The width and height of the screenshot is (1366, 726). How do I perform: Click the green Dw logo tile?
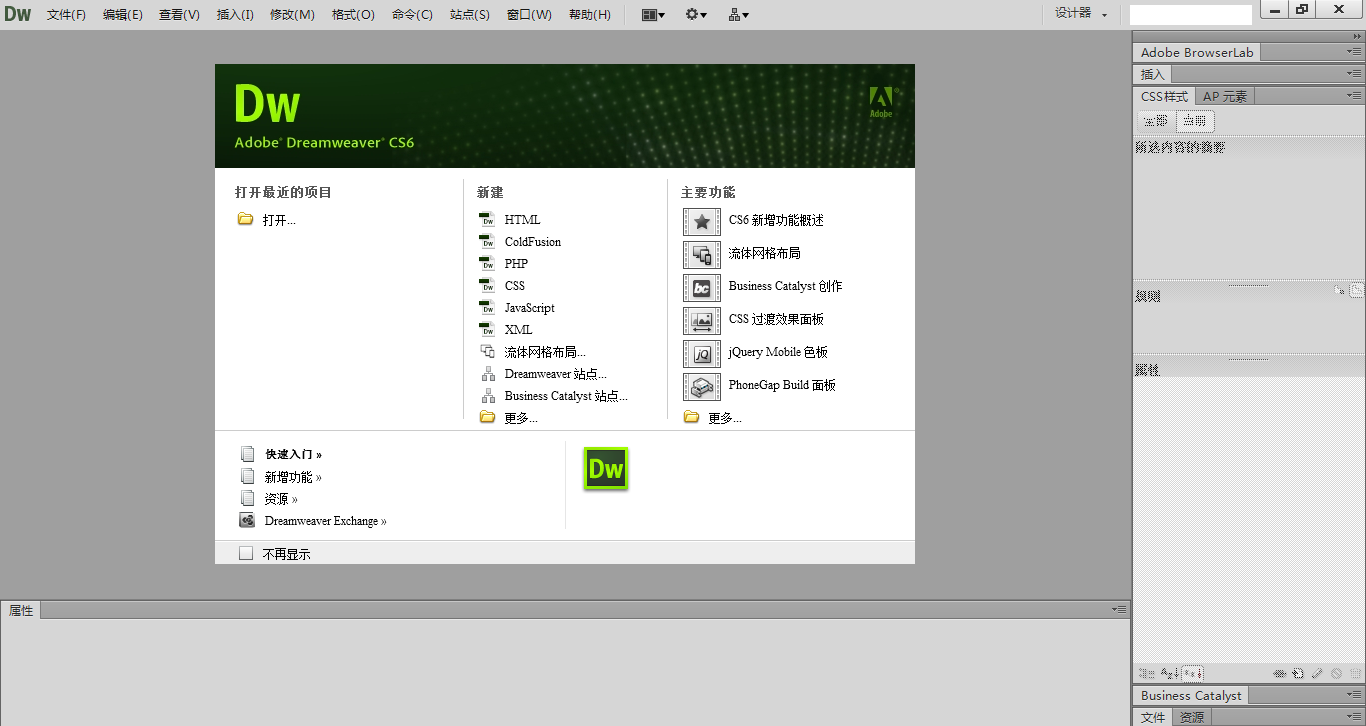point(605,469)
